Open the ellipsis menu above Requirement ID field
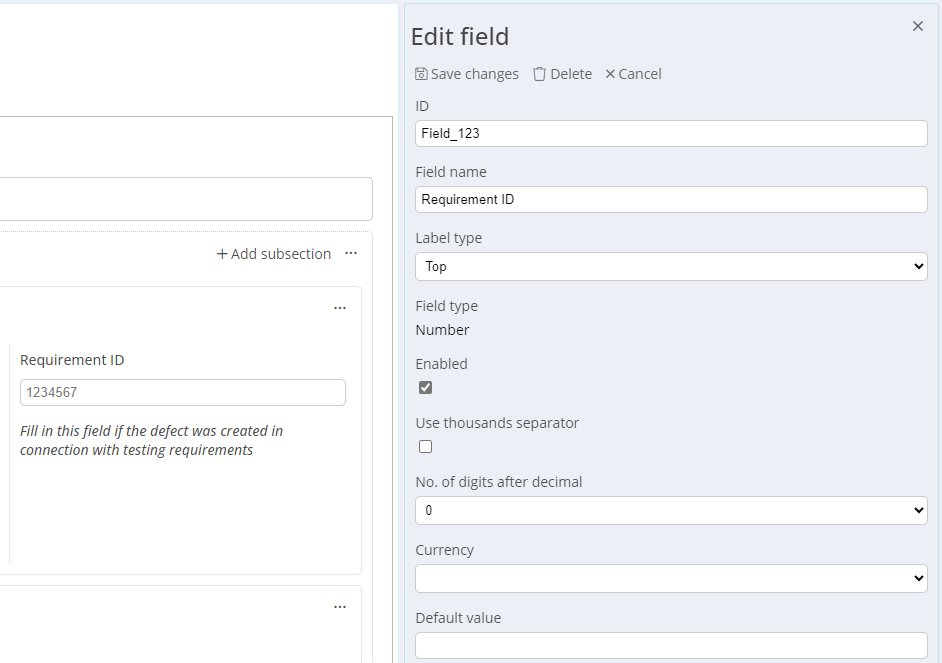Viewport: 942px width, 663px height. tap(340, 308)
